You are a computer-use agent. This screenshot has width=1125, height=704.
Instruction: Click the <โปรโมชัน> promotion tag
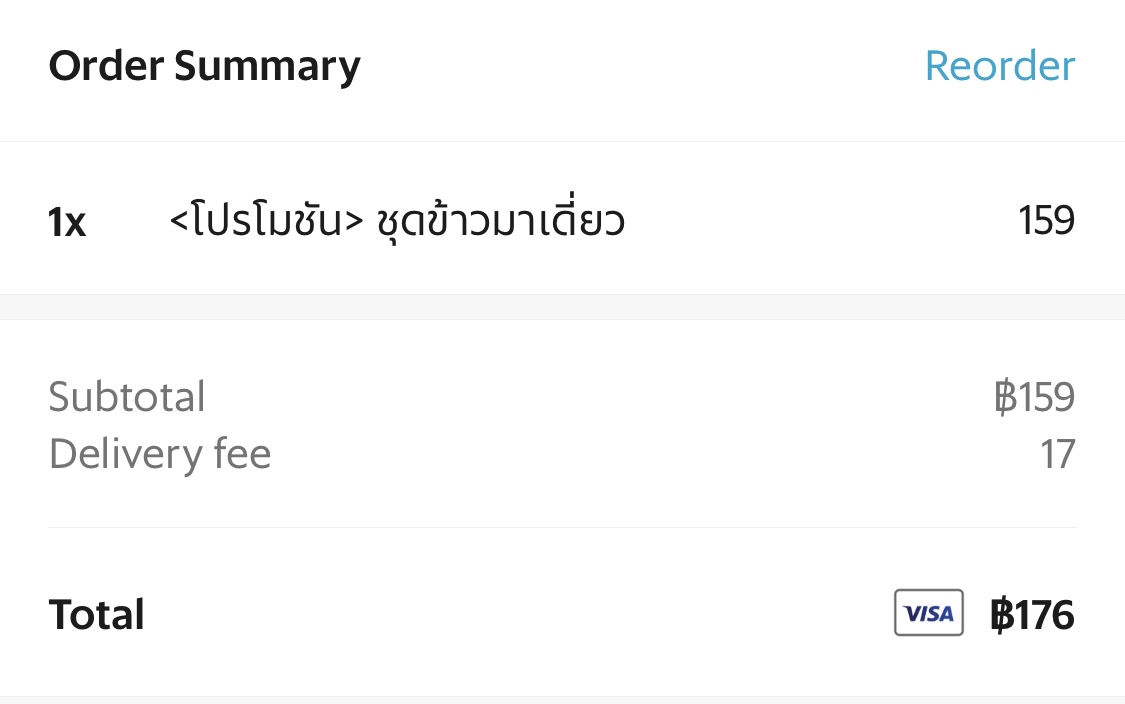tap(266, 221)
